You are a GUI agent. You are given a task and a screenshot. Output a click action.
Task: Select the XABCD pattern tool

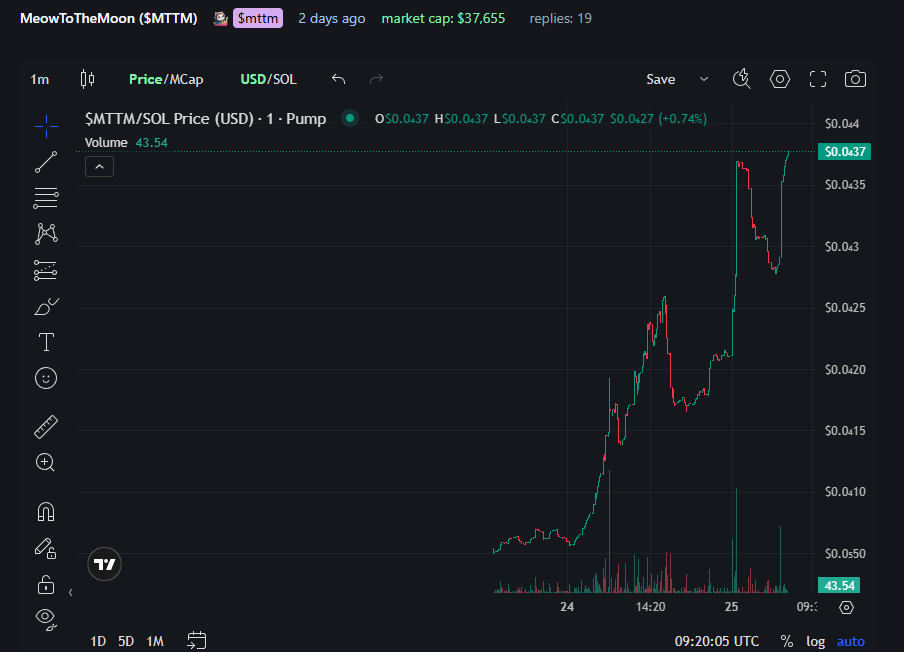tap(46, 233)
